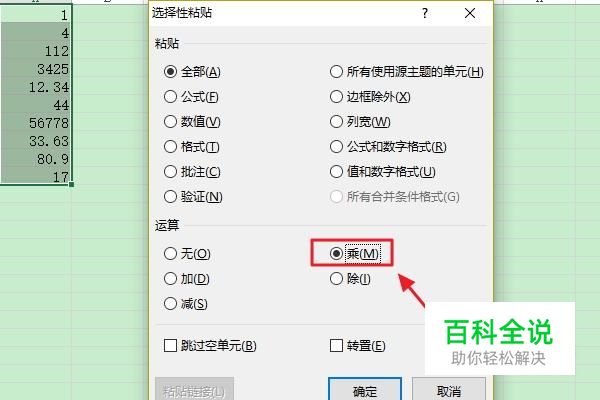Select 所有使用源主题的单元(H) option
Viewport: 600px width, 400px height.
point(407,72)
